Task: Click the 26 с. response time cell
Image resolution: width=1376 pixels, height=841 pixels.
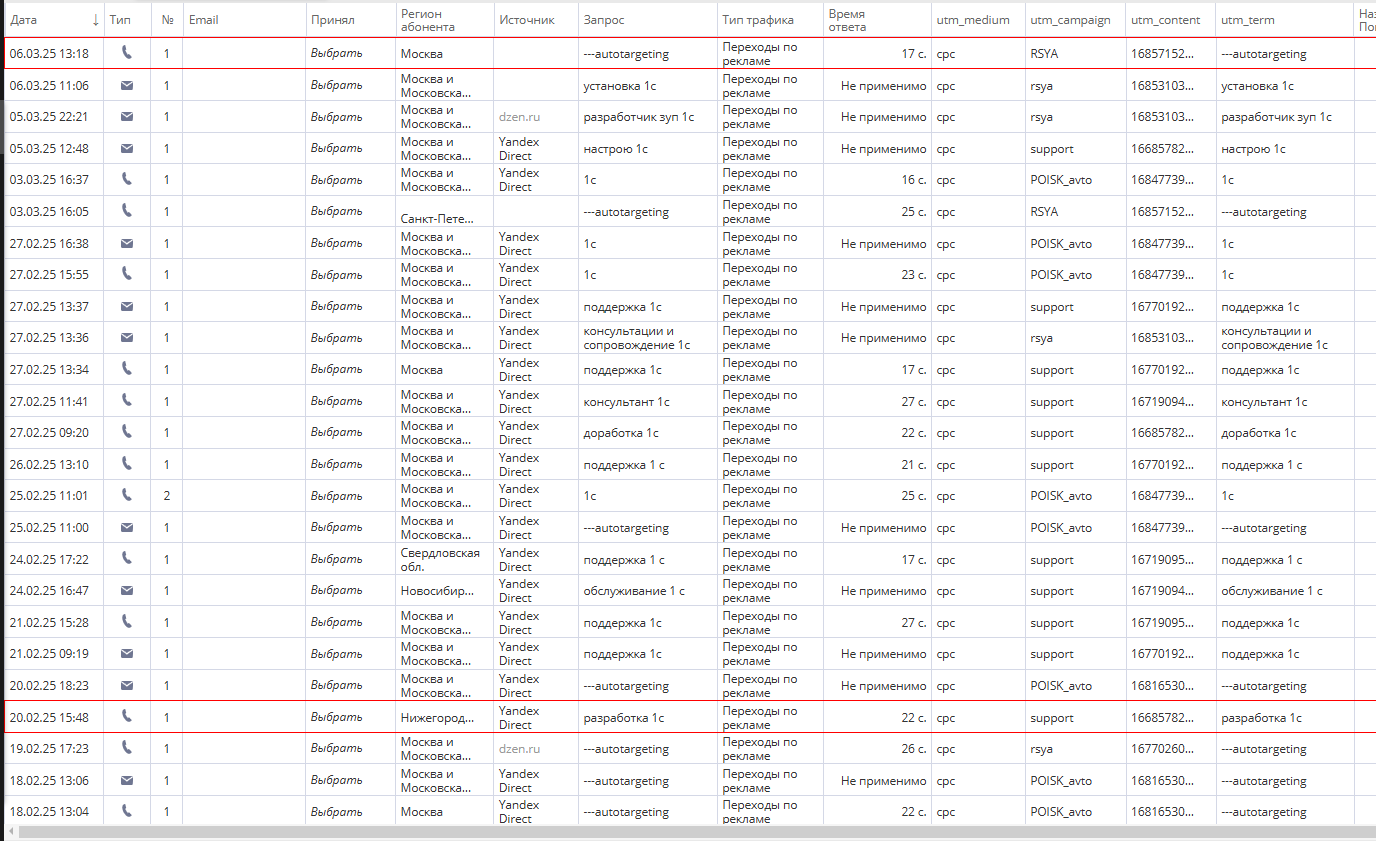Action: click(x=915, y=749)
